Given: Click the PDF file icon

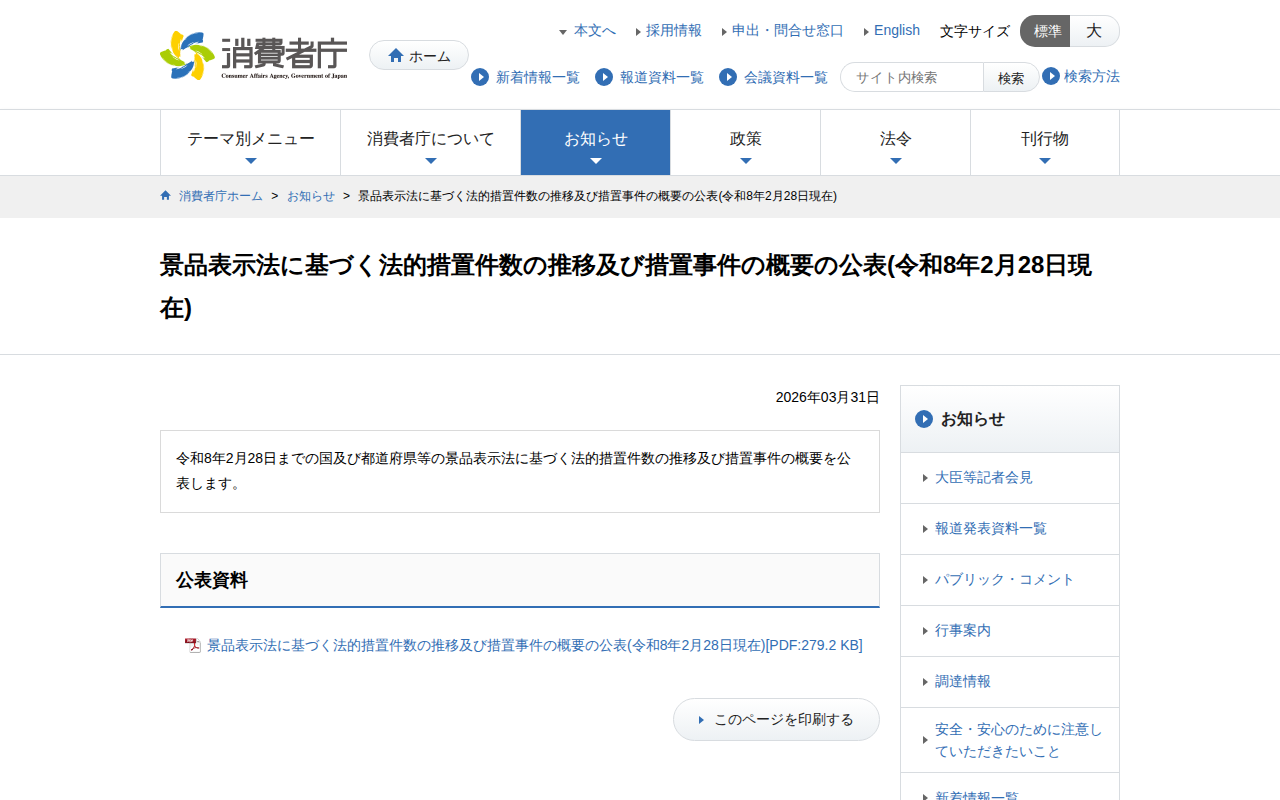Looking at the screenshot, I should tap(193, 646).
